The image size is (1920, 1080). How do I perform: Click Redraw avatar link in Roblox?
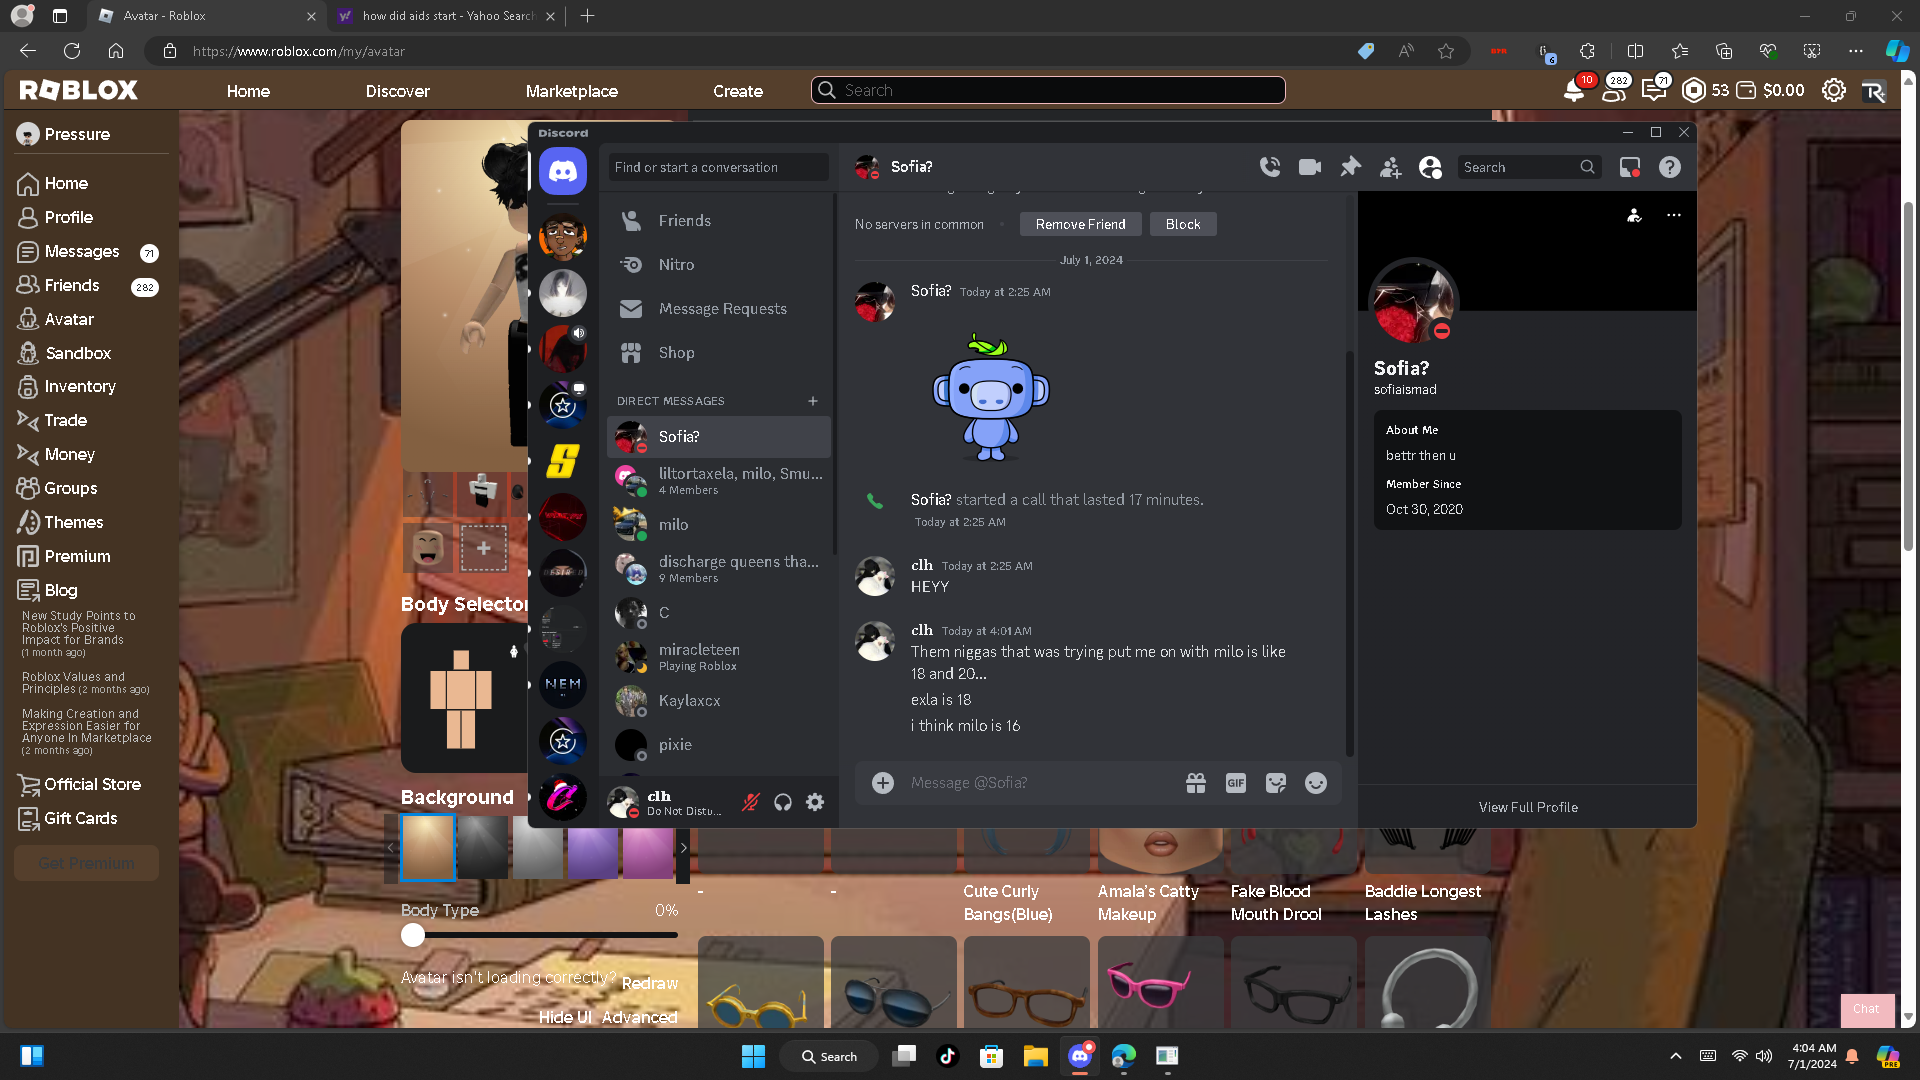[x=650, y=983]
